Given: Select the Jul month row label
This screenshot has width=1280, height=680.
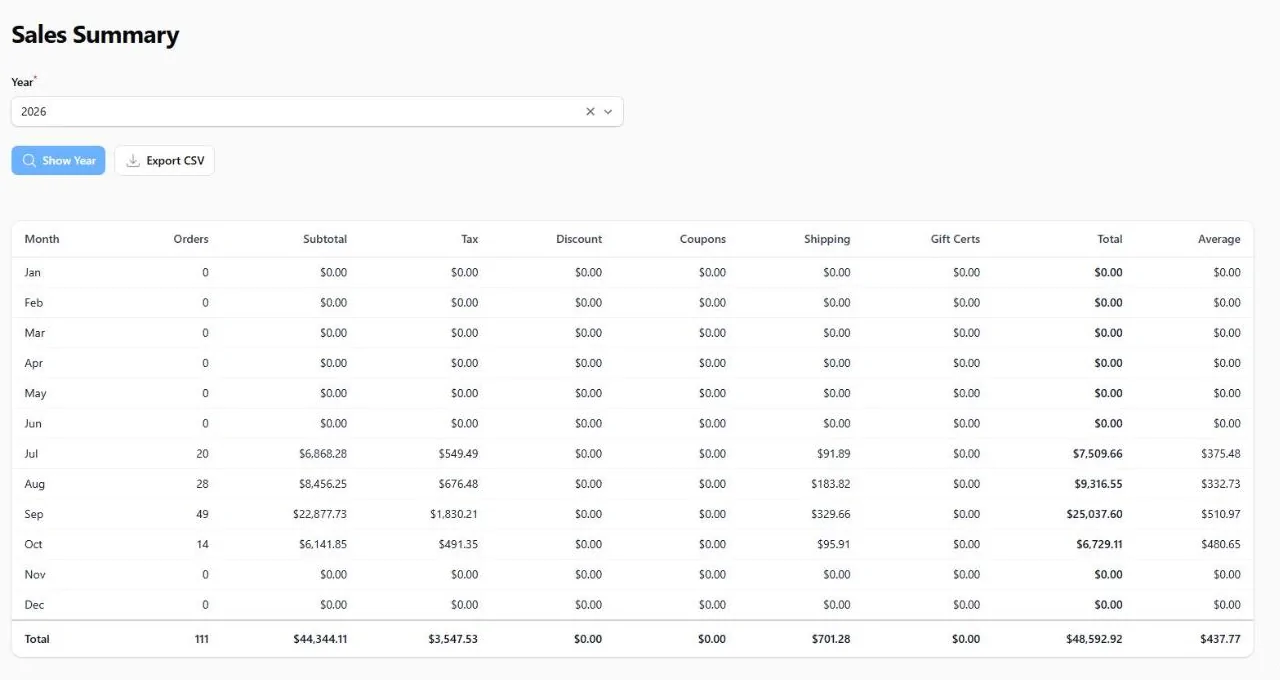Looking at the screenshot, I should tap(31, 454).
